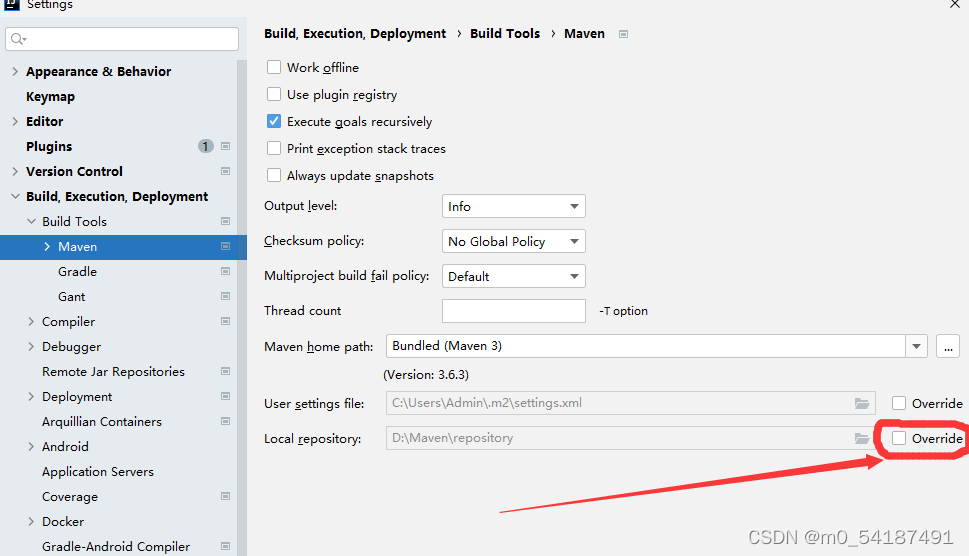Click project-level icon on the Maven row
969x556 pixels.
click(226, 246)
